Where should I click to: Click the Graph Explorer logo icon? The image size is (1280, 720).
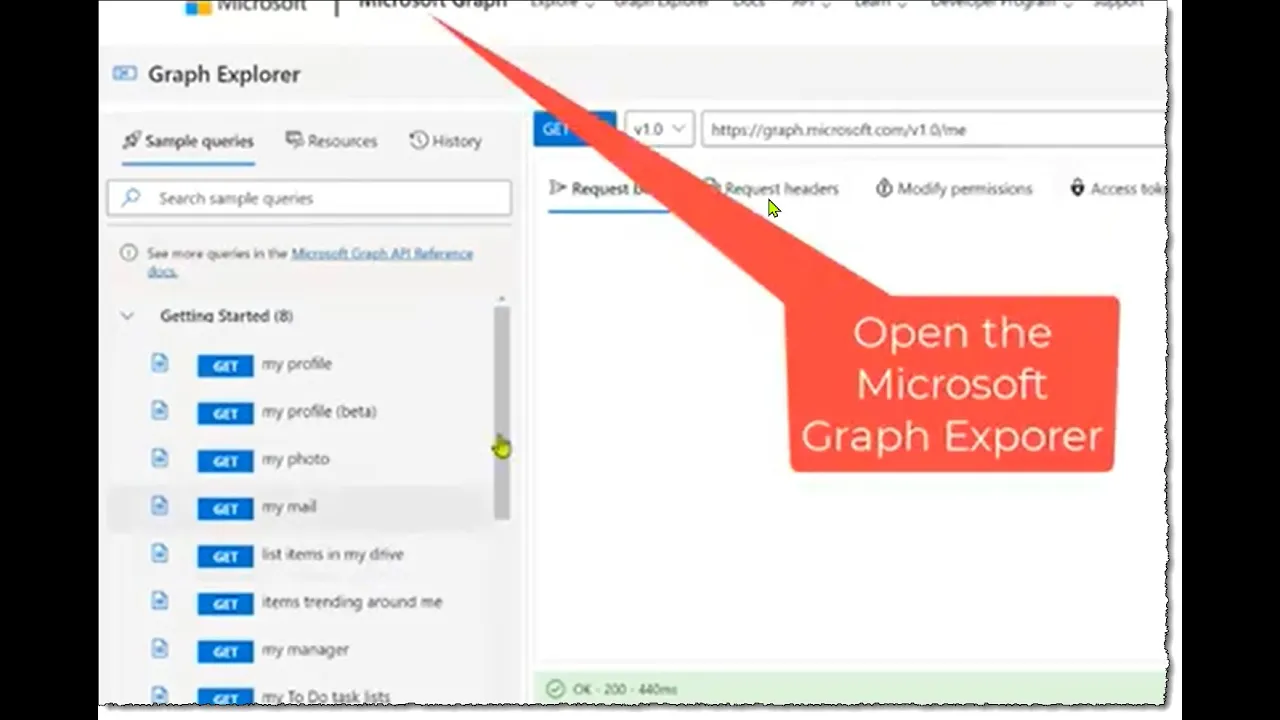(x=125, y=73)
